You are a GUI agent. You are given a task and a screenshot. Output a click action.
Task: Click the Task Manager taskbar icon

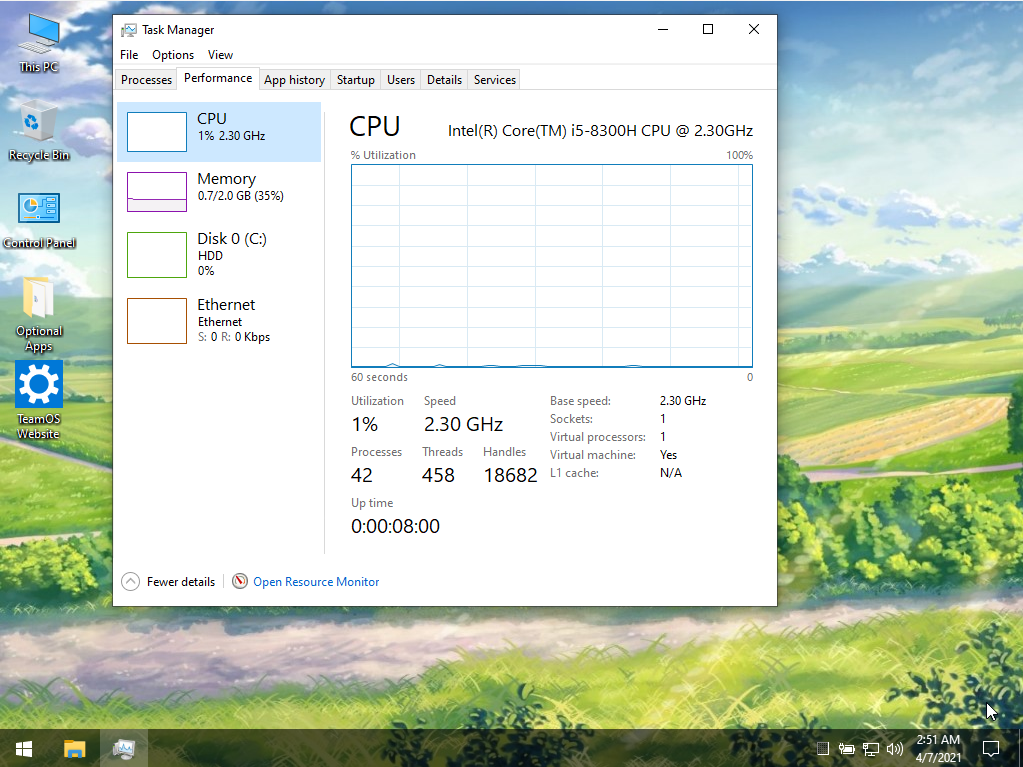[x=123, y=749]
